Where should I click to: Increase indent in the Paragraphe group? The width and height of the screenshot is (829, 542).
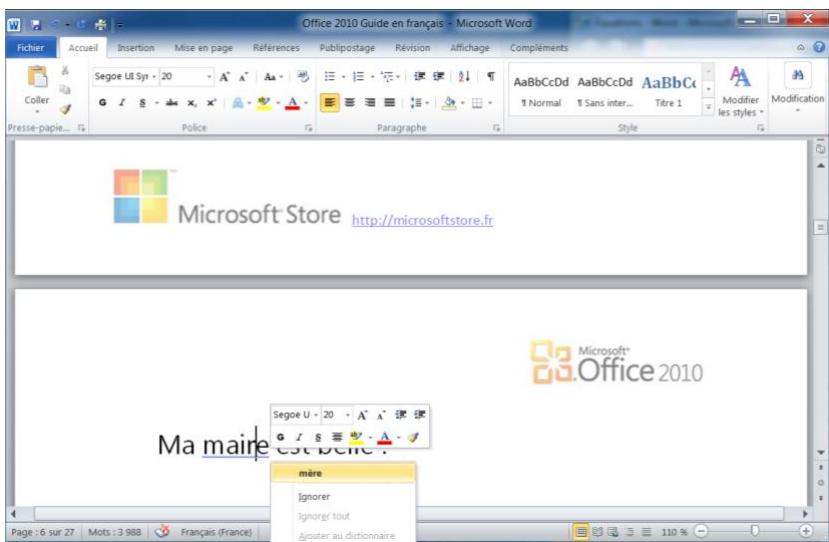tap(439, 77)
